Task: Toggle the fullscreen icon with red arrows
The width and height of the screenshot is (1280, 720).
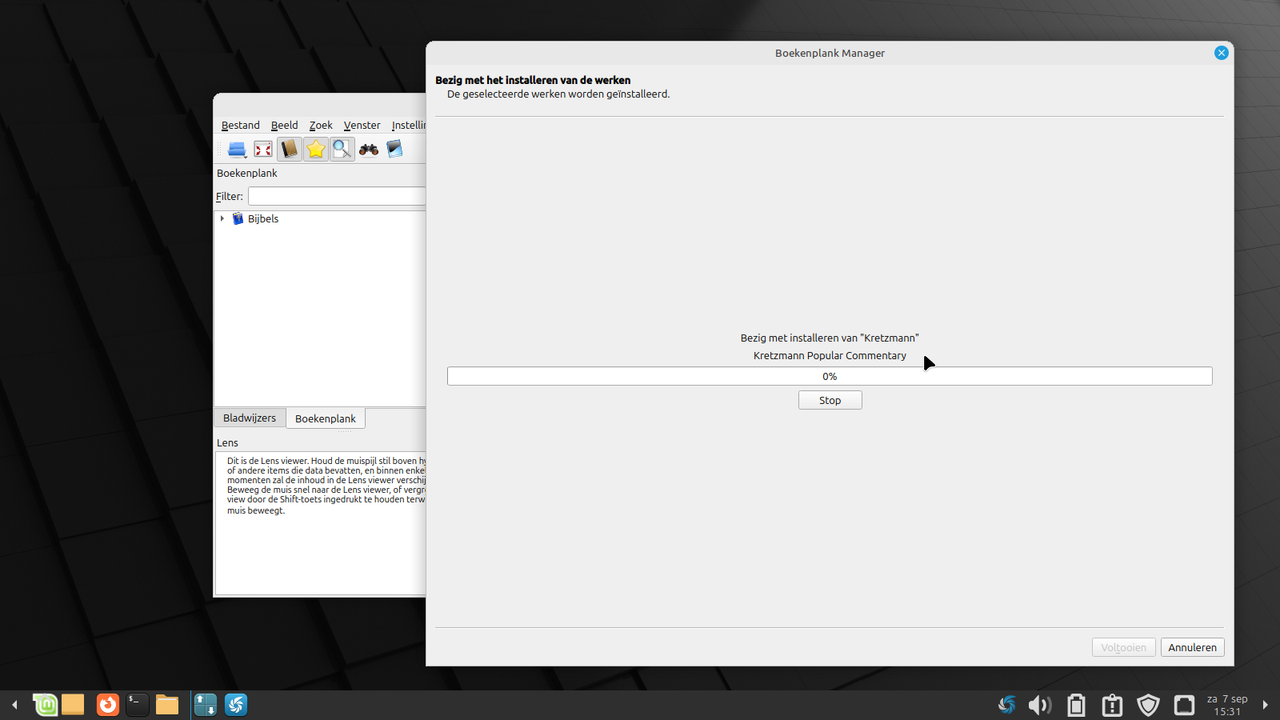Action: (263, 150)
